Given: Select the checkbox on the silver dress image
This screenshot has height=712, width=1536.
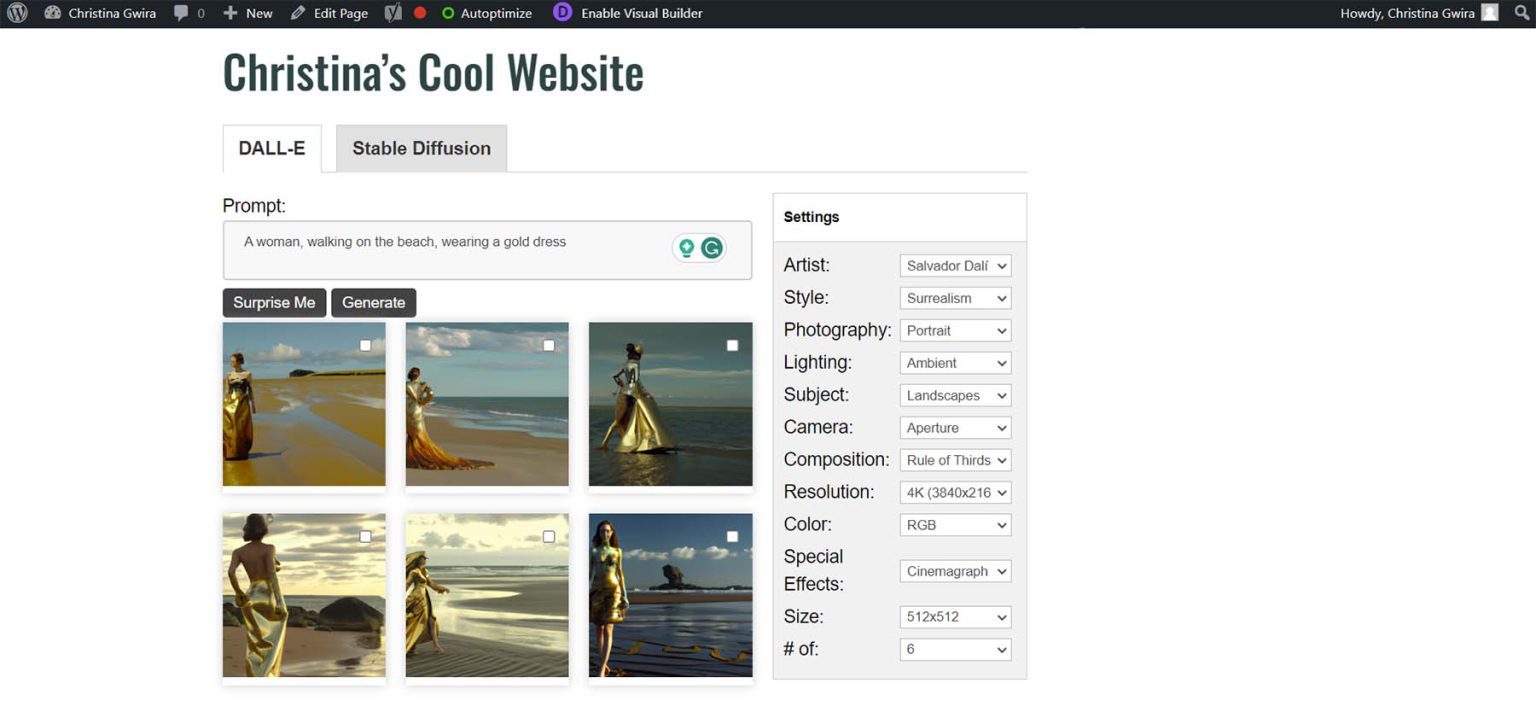Looking at the screenshot, I should click(731, 345).
